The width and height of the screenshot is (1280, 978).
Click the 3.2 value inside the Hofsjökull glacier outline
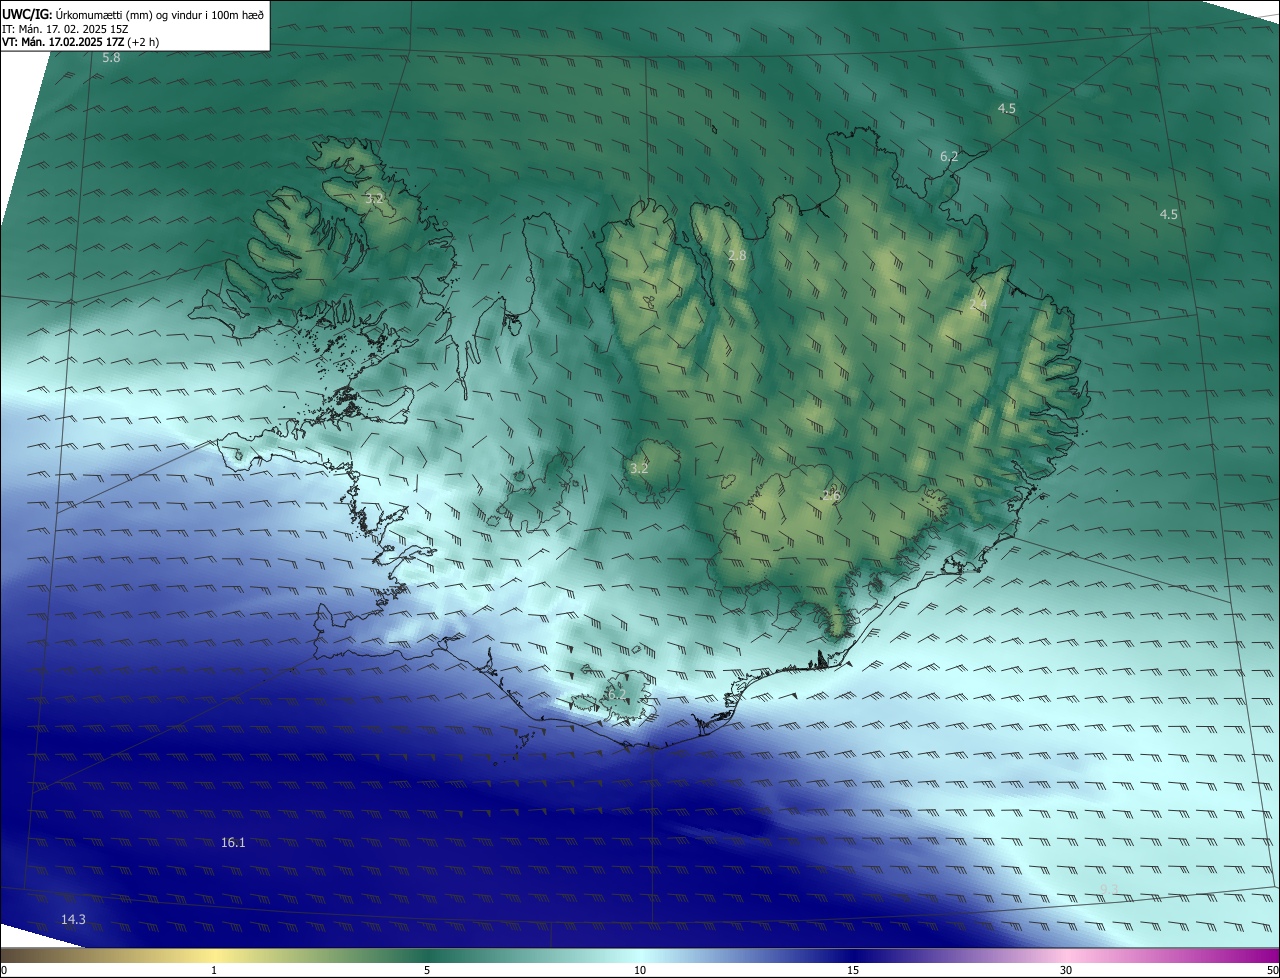[639, 468]
